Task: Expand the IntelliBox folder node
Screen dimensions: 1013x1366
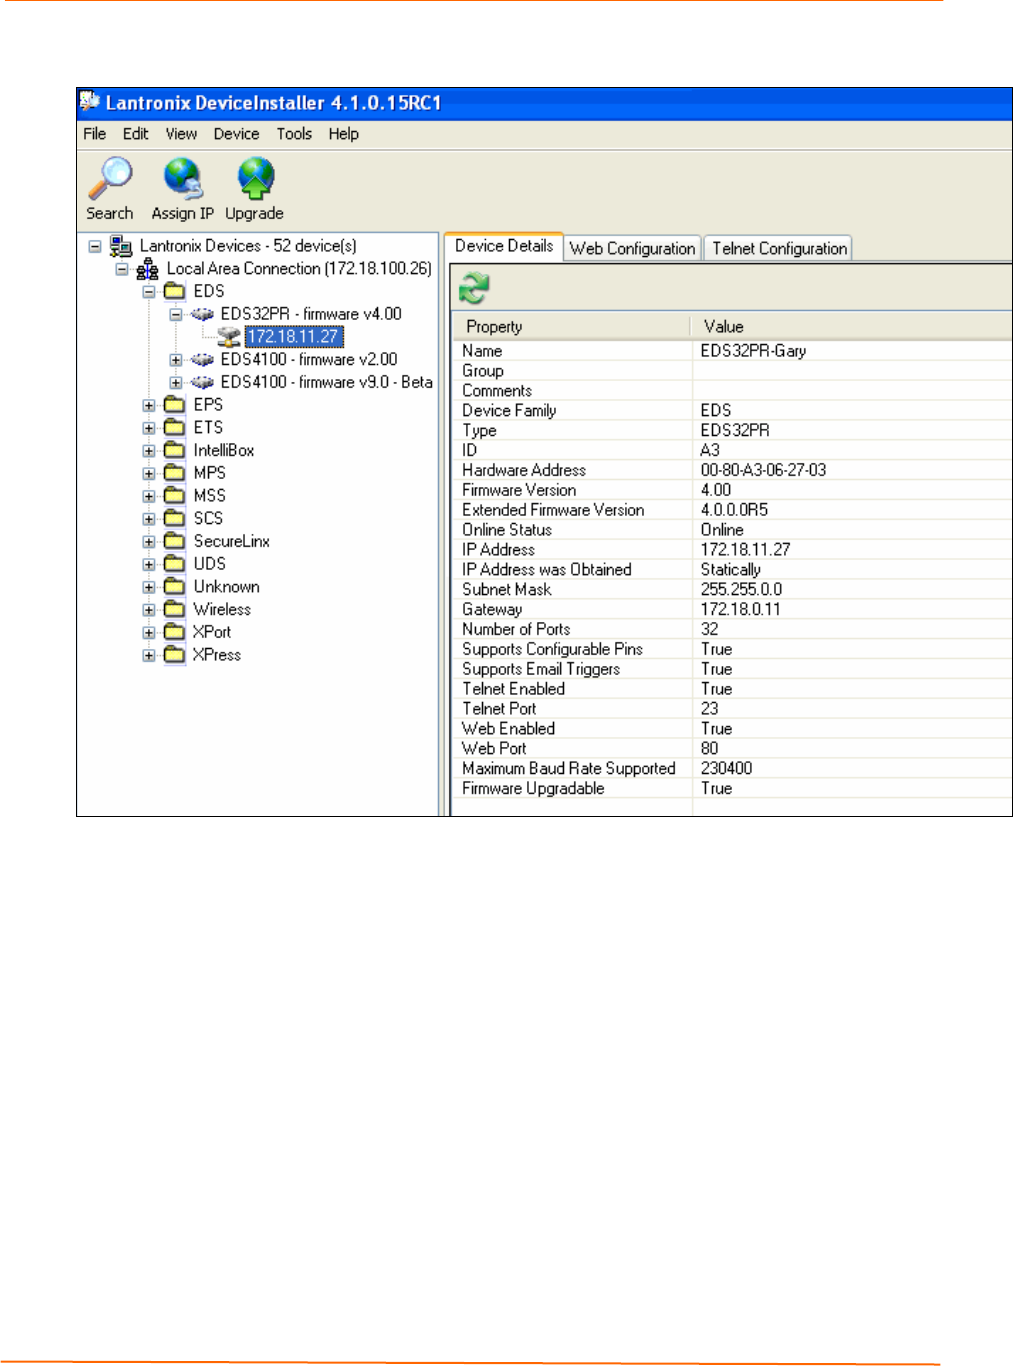Action: 149,451
